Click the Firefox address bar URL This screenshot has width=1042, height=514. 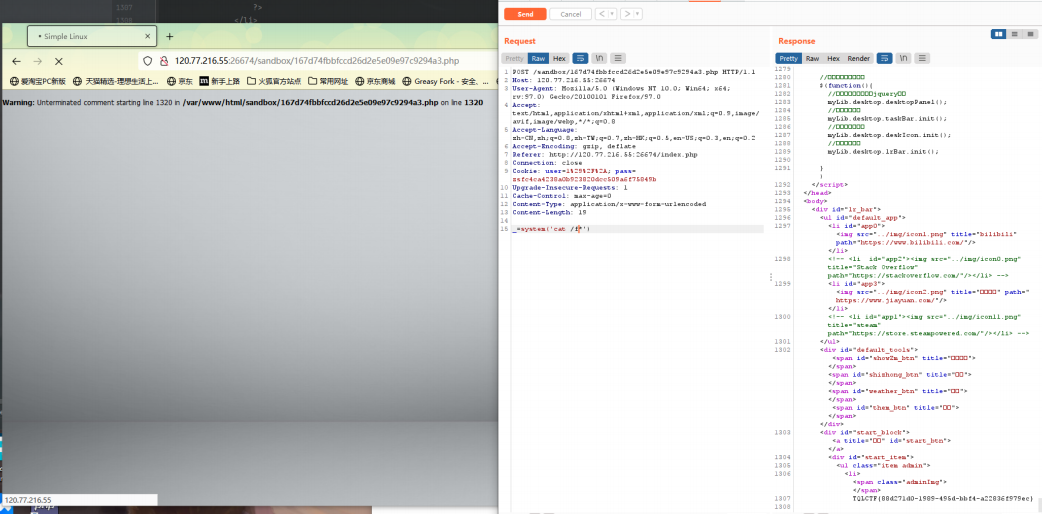coord(317,61)
